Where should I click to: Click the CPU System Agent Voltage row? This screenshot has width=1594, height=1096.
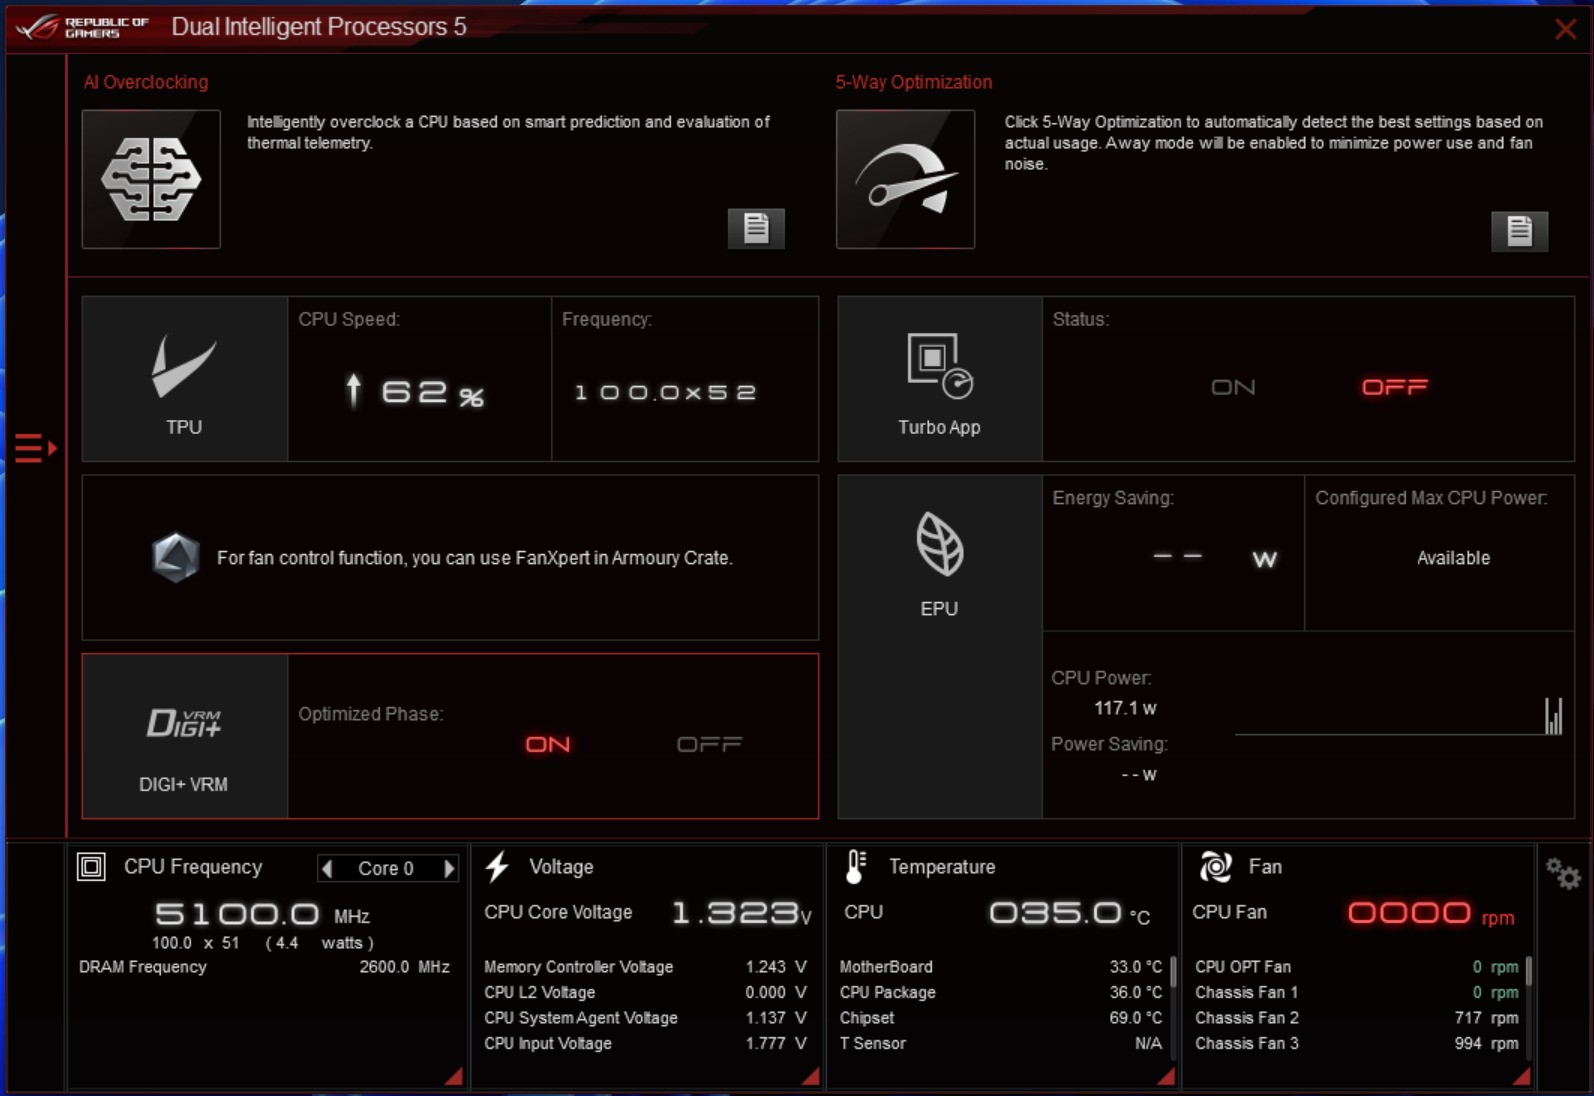(645, 1017)
